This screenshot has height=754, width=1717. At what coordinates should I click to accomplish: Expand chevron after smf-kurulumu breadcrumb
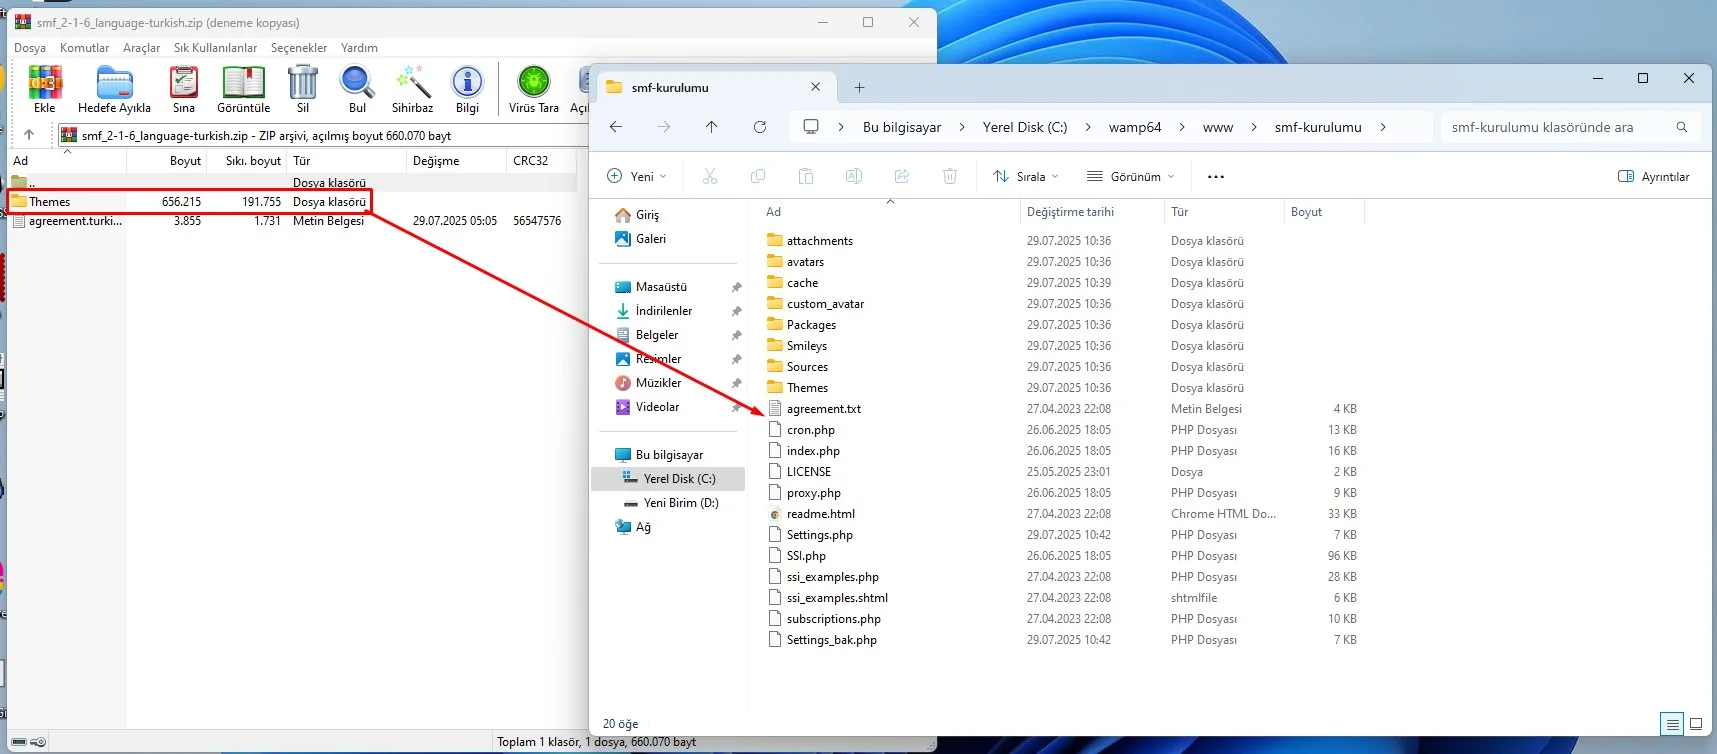[1383, 127]
